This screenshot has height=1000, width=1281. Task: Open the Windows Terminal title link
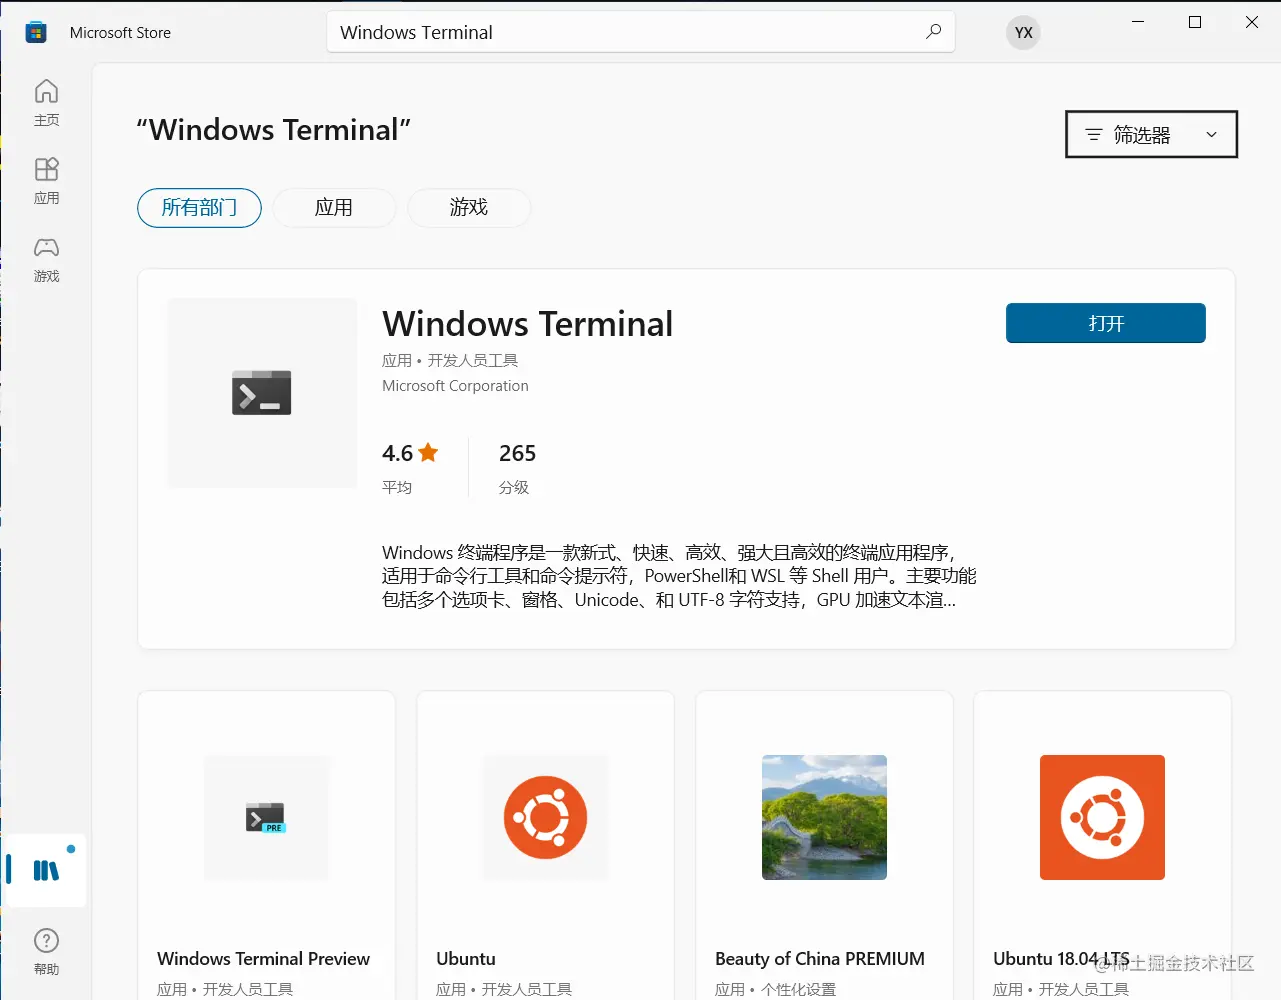tap(528, 323)
